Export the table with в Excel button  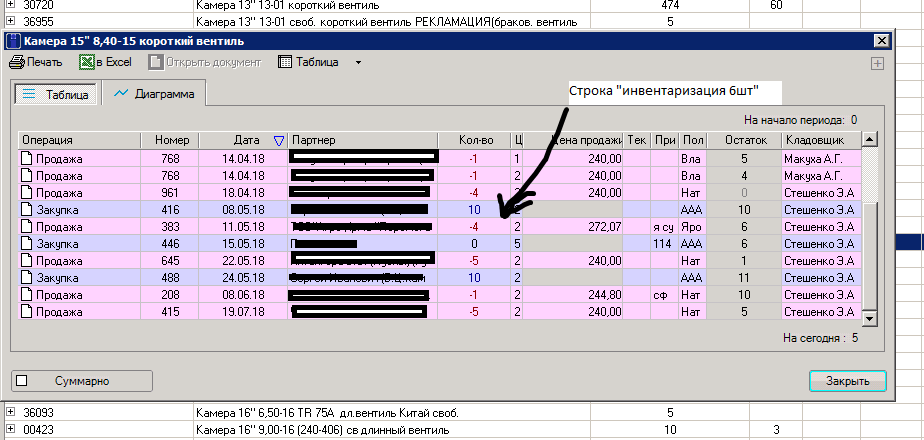coord(106,62)
